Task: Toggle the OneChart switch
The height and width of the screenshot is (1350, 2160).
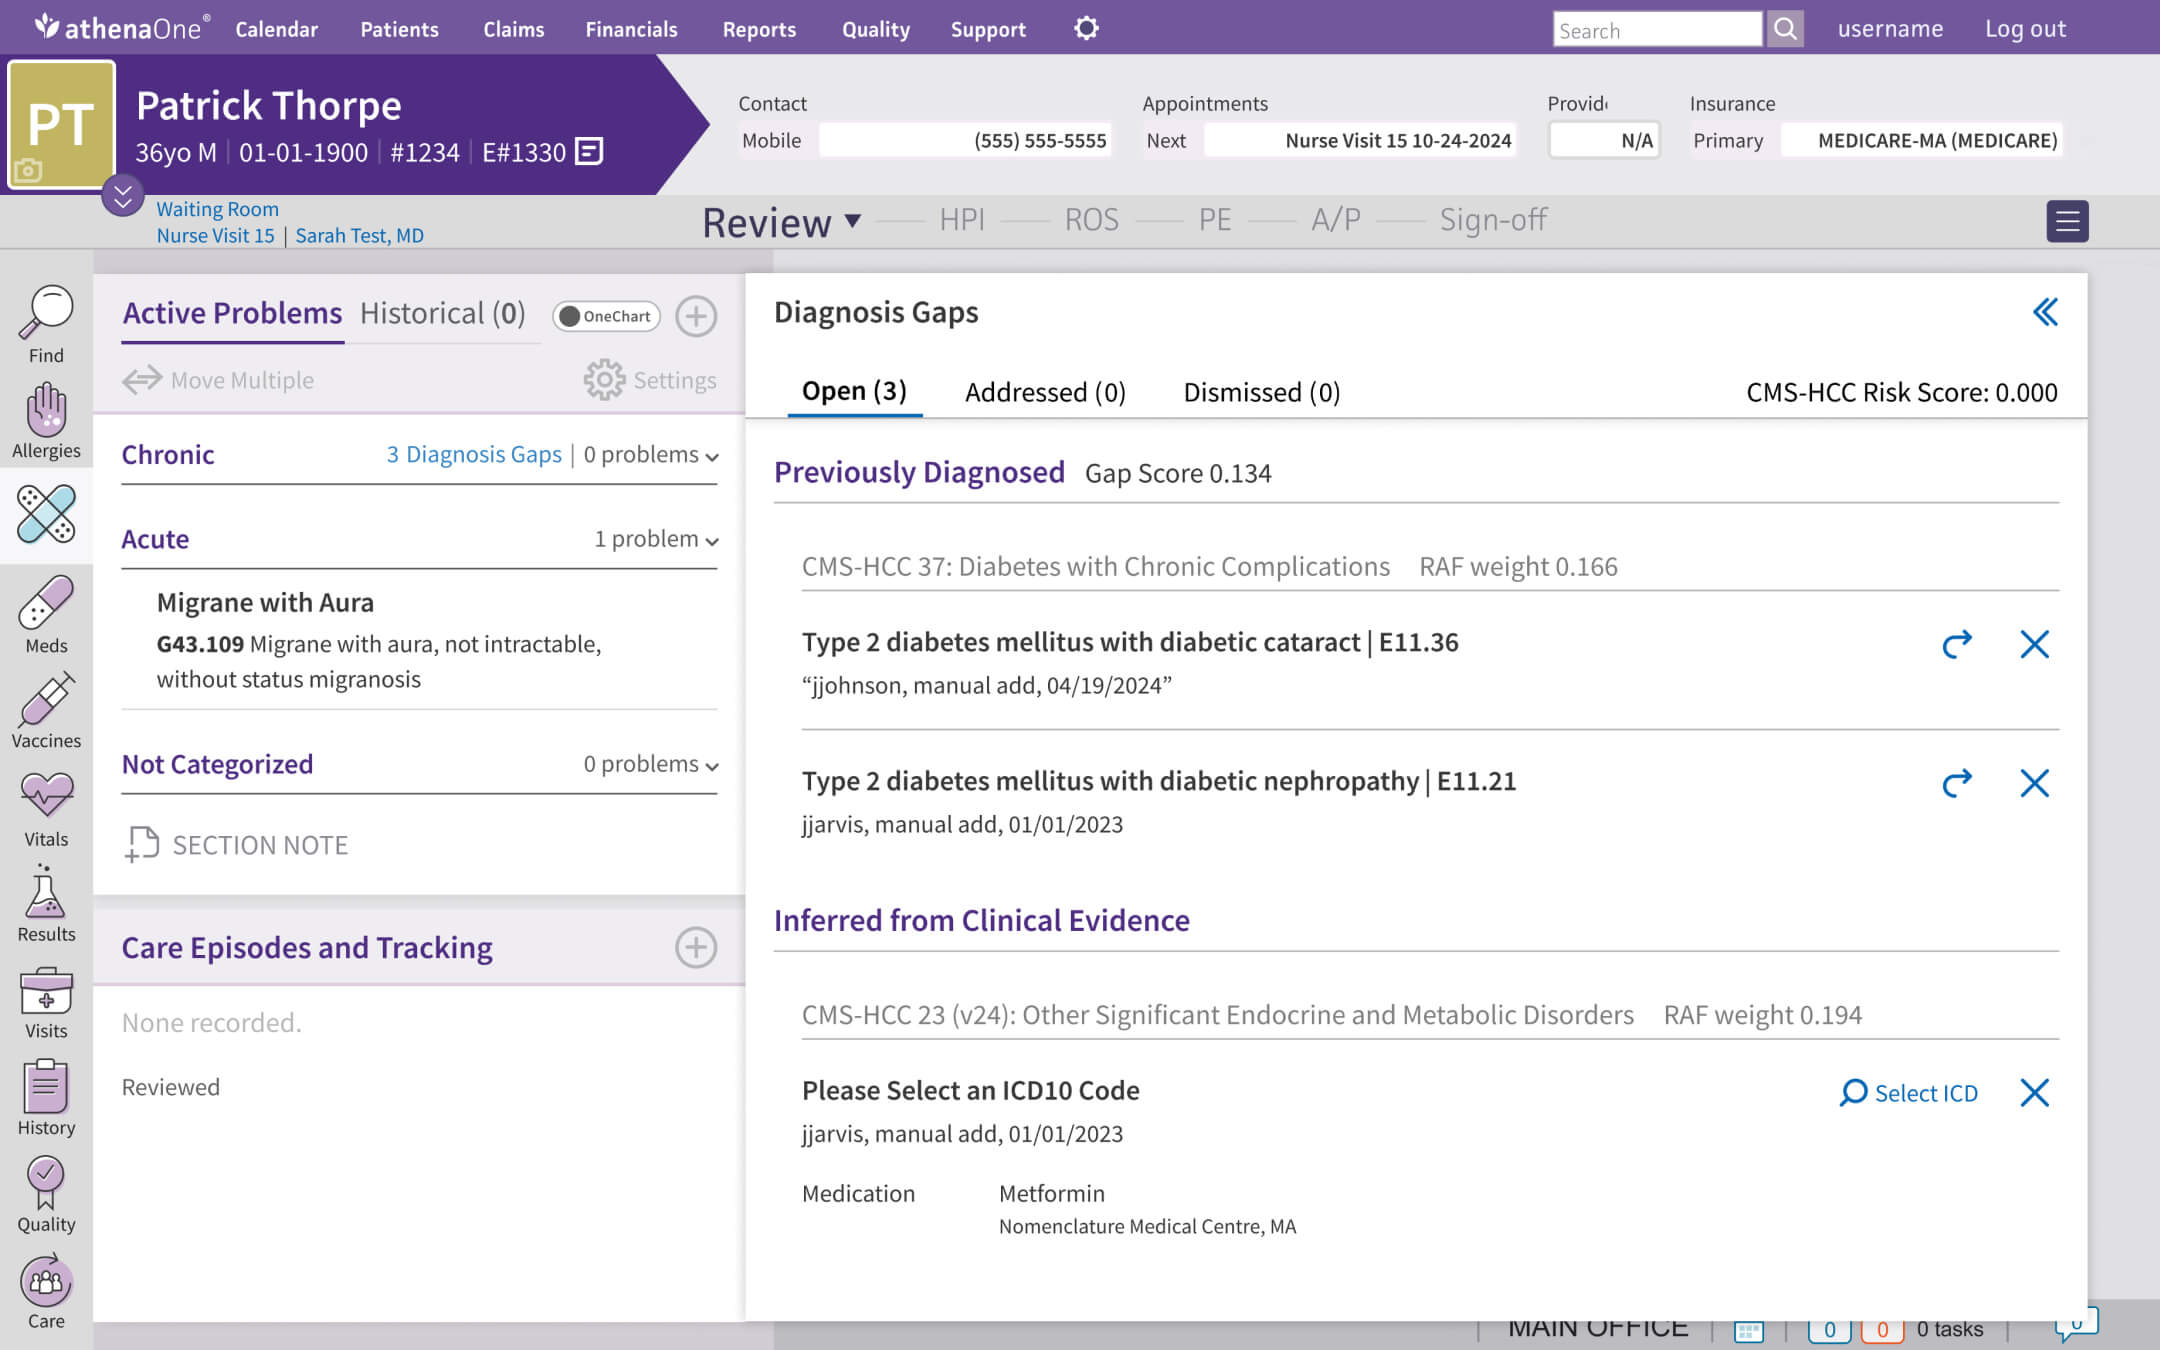Action: [x=605, y=316]
